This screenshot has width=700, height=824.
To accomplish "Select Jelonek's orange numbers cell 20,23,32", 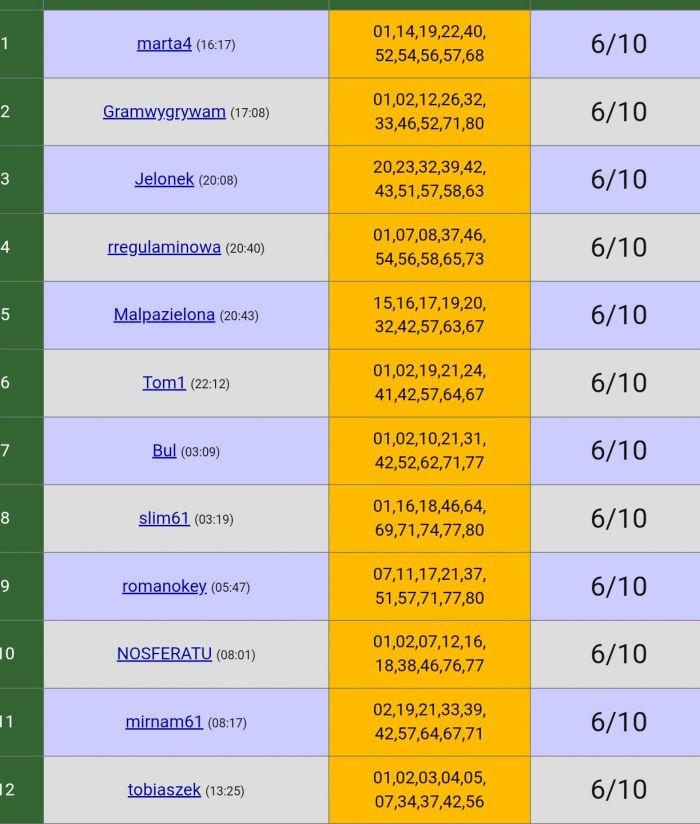I will (429, 179).
